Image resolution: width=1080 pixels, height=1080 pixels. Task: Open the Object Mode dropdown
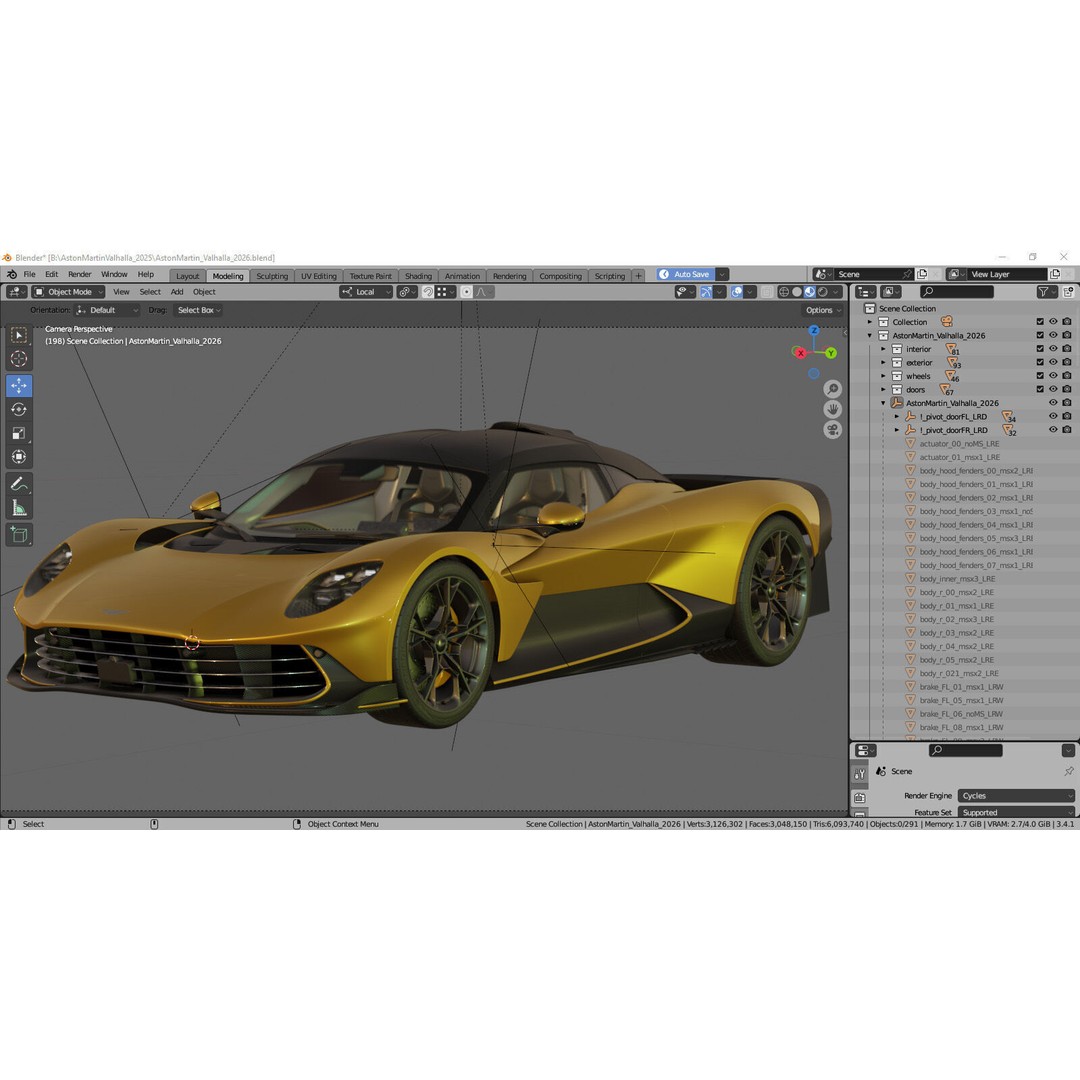point(69,292)
